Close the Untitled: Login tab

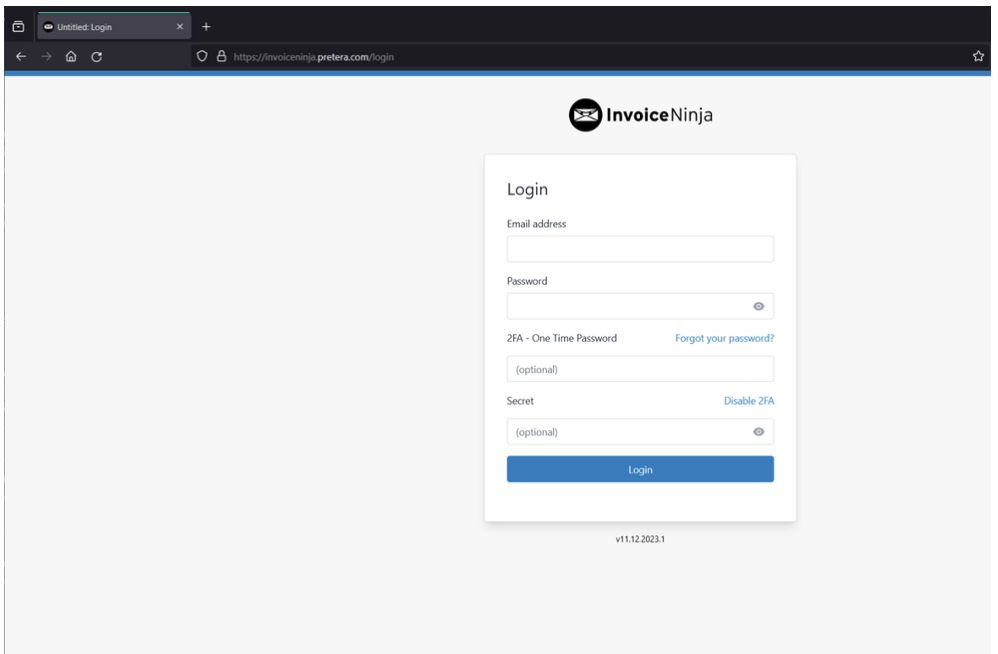(x=180, y=27)
